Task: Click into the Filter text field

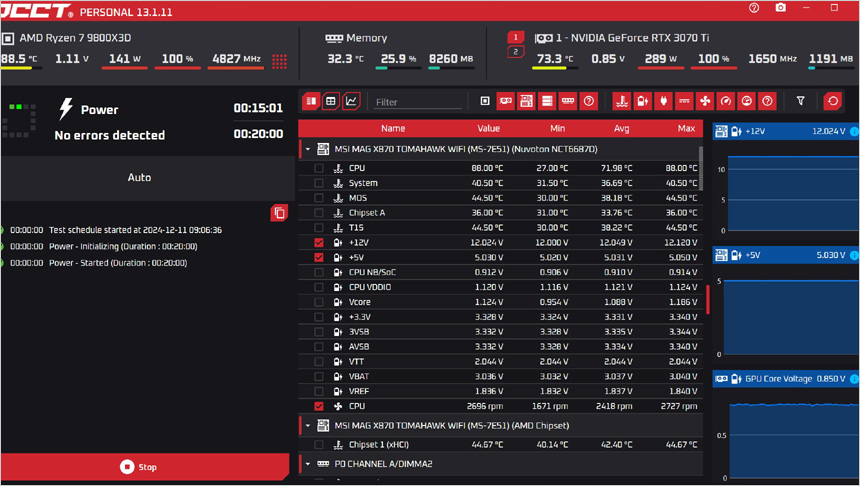Action: (x=415, y=102)
